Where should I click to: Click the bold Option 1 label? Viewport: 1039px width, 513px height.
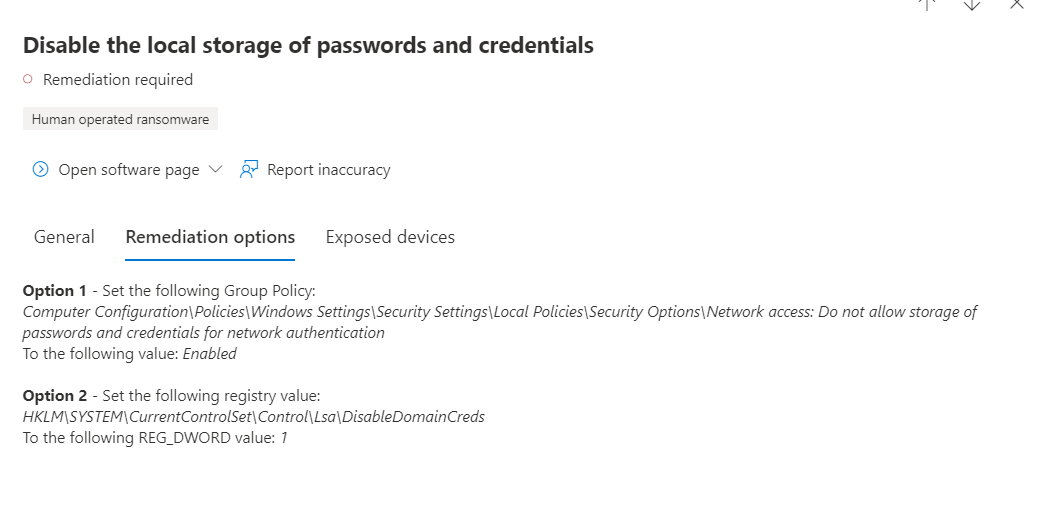pos(54,291)
